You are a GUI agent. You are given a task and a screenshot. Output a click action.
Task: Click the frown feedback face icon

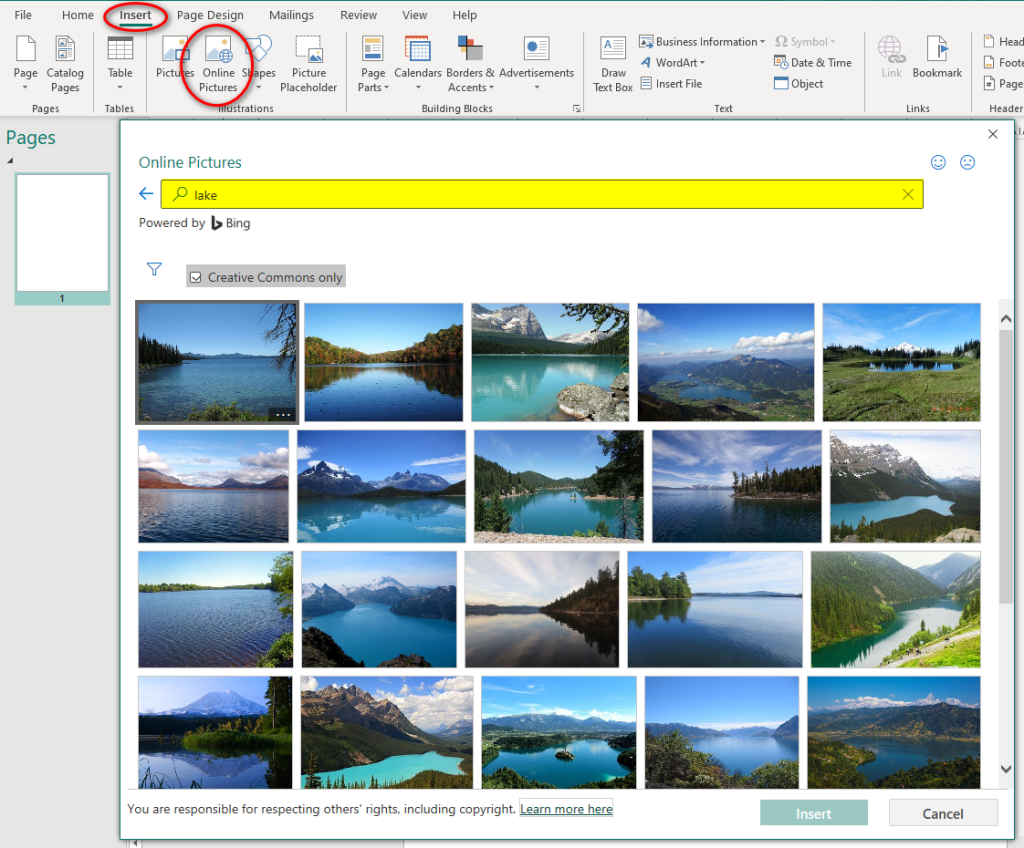click(x=967, y=162)
